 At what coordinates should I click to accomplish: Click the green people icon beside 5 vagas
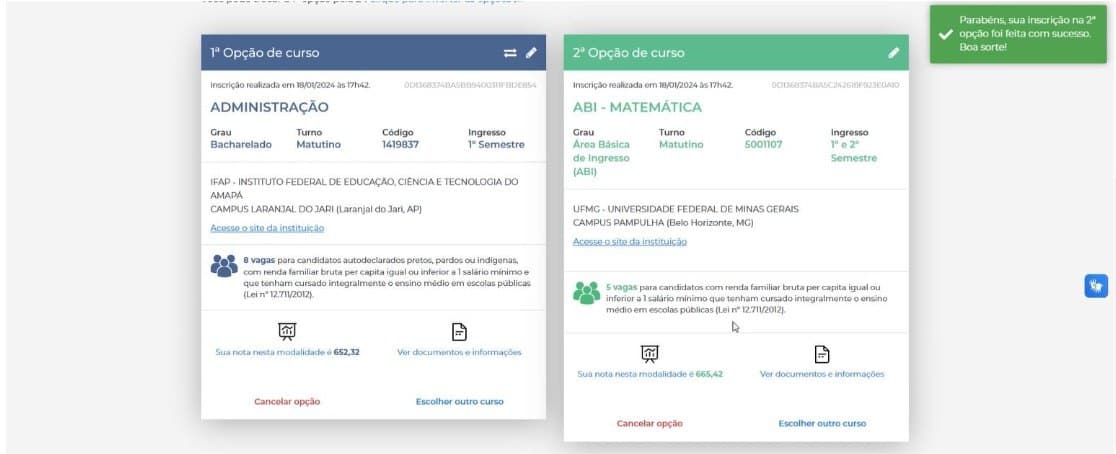pos(586,292)
